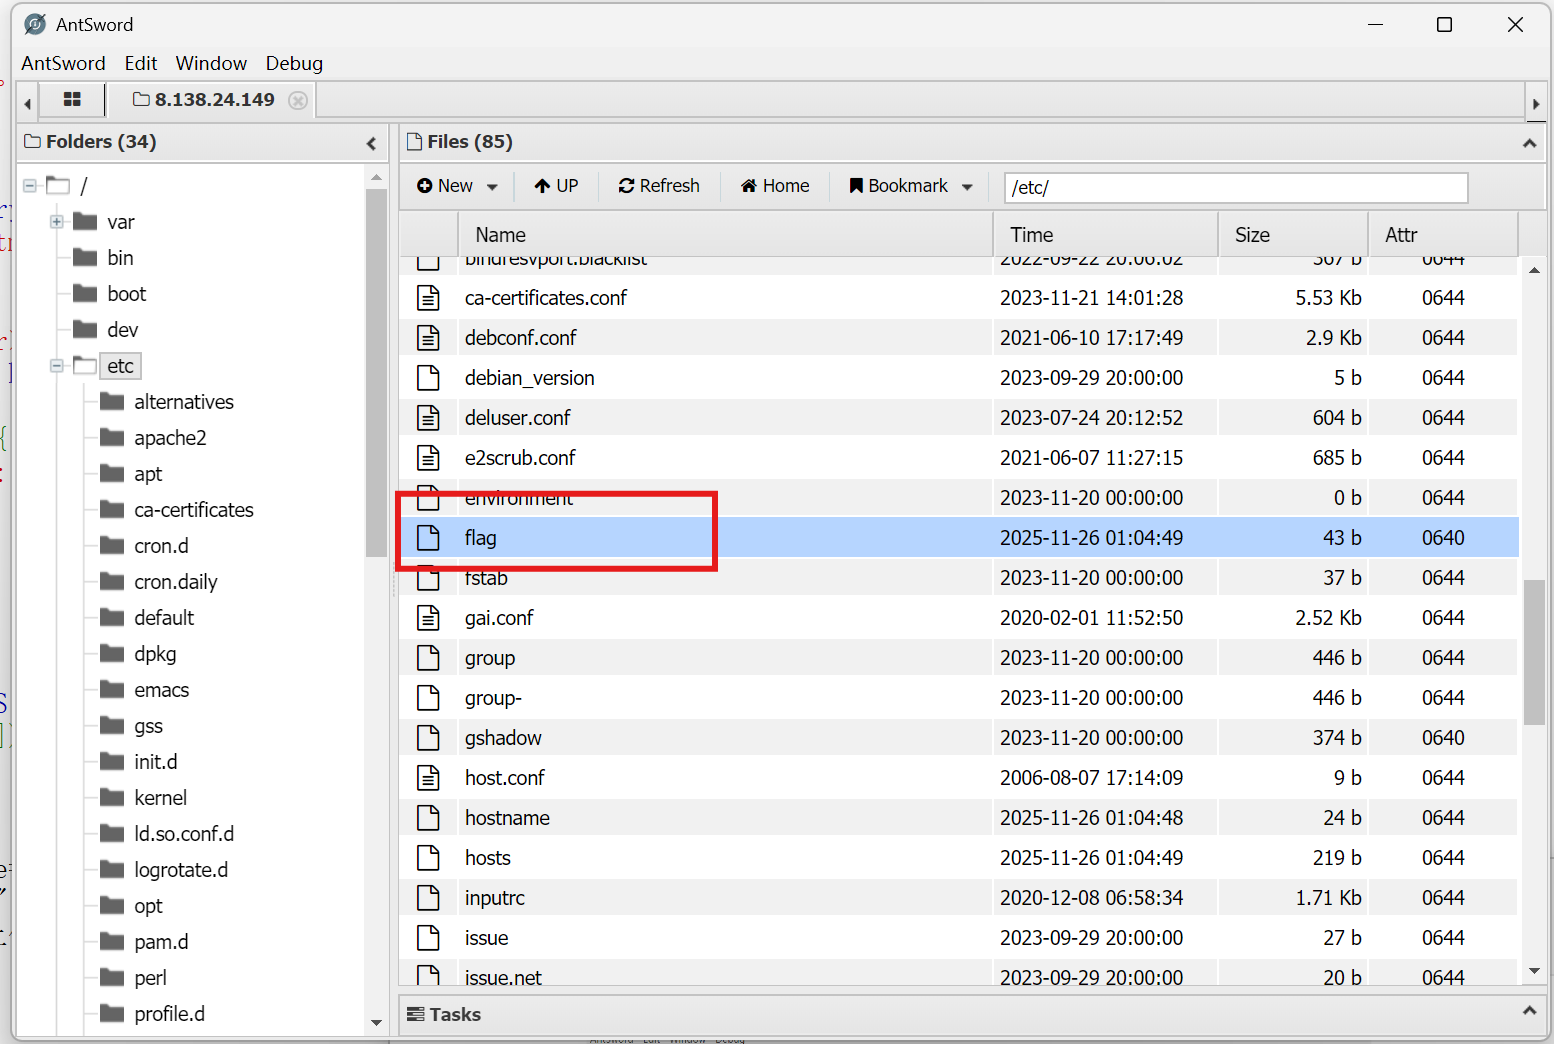
Task: Click the path input field /etc/
Action: (1235, 187)
